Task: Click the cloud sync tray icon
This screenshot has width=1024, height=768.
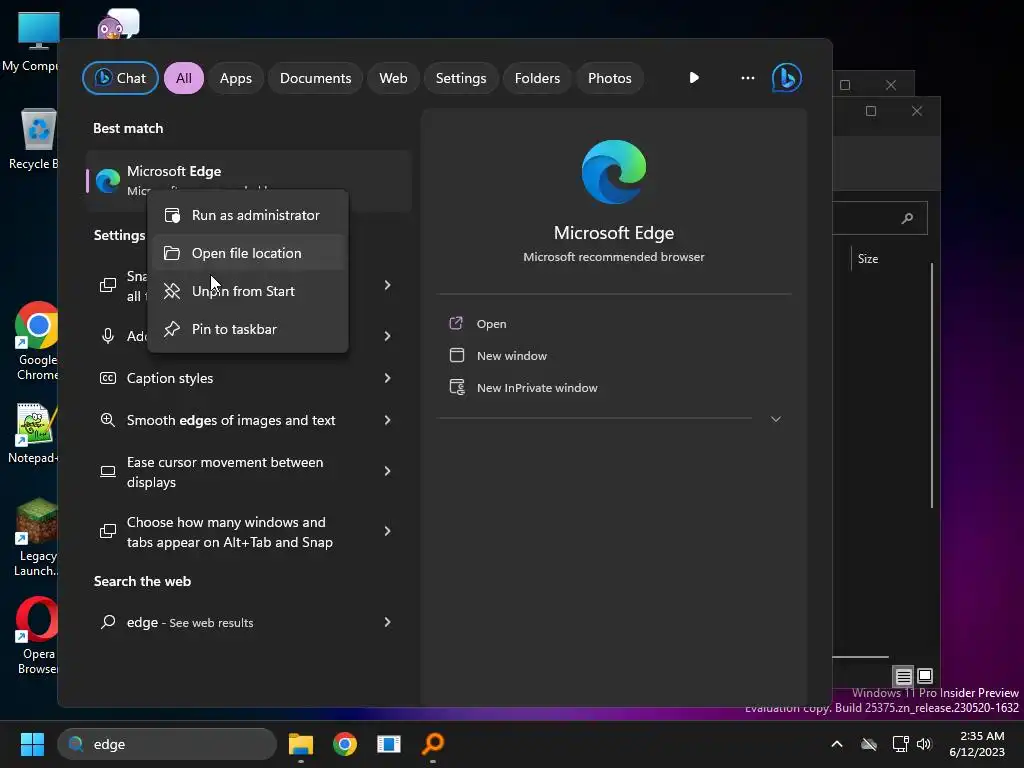Action: 869,744
